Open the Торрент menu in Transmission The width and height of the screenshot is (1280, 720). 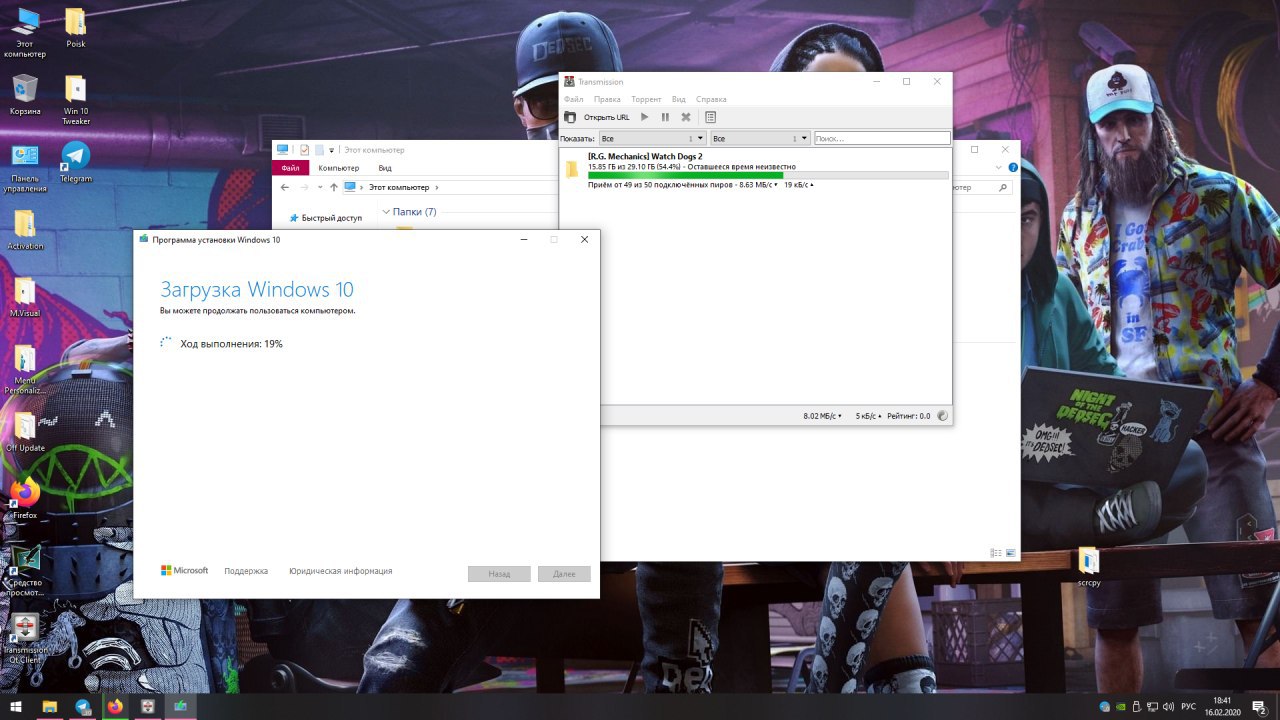coord(646,99)
